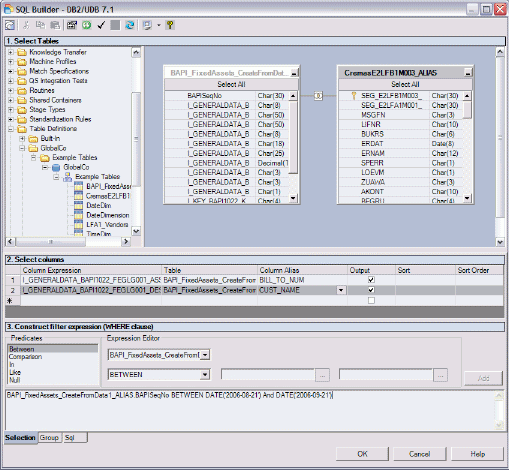This screenshot has height=470, width=509.
Task: Expand the Machine Profiles tree node
Action: pos(11,62)
